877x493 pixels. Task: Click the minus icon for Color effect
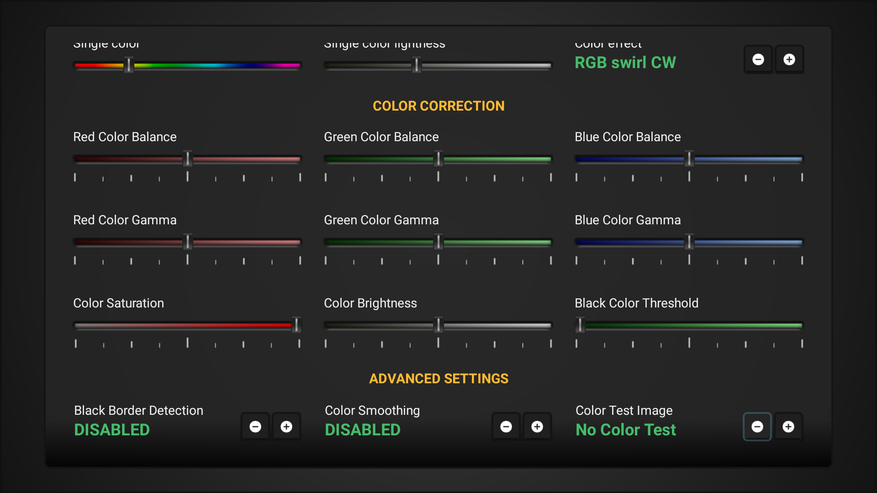coord(758,60)
